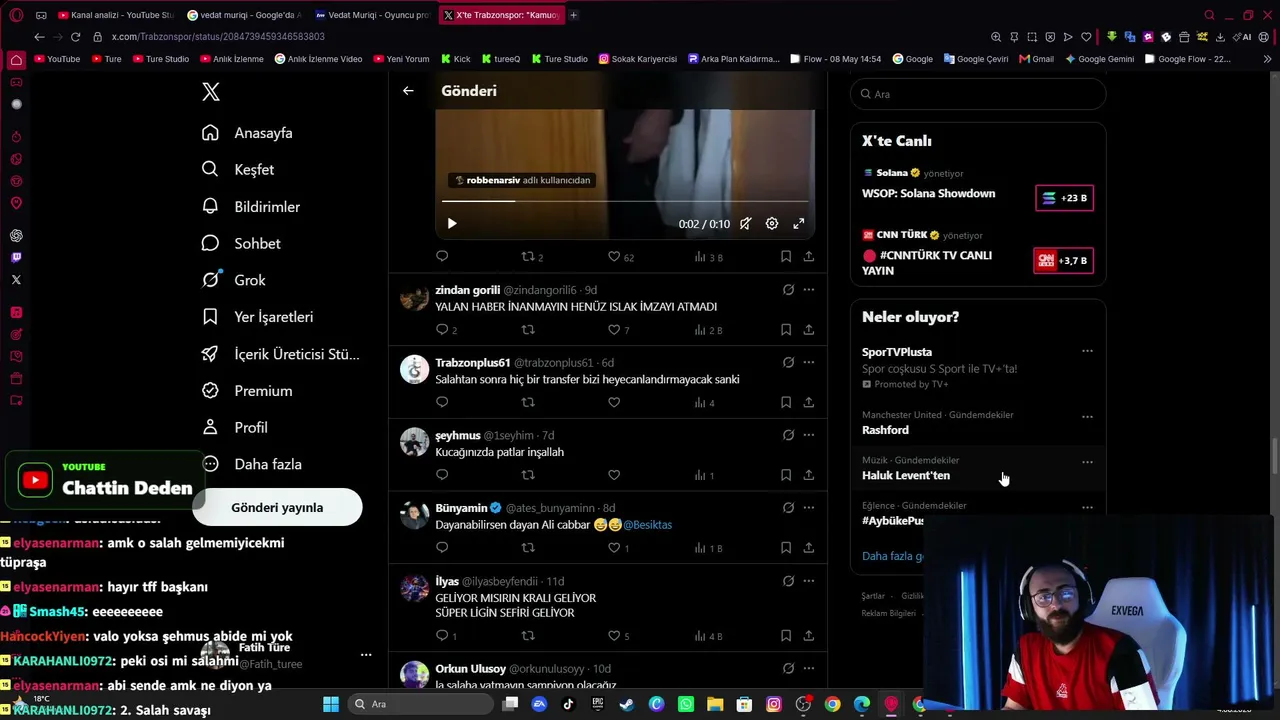The image size is (1280, 720).
Task: Open more options on Orkun Ulusoy post
Action: [809, 668]
